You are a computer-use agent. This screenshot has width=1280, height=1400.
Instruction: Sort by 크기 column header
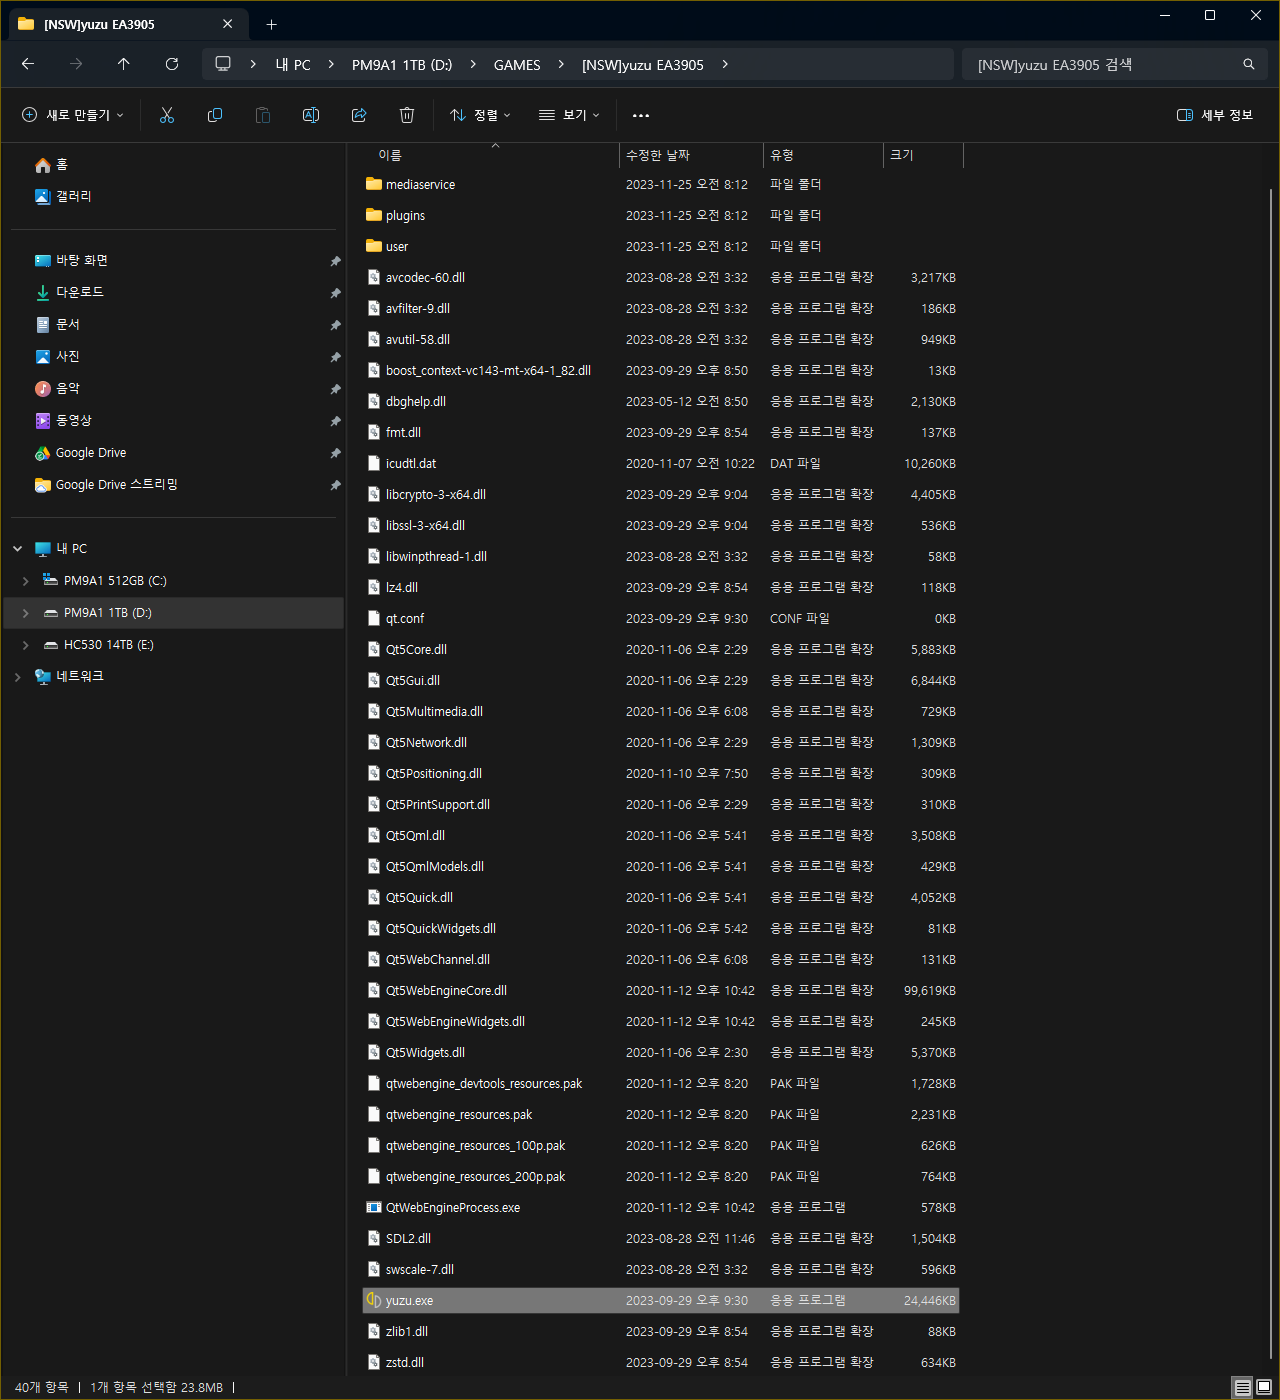(x=923, y=155)
